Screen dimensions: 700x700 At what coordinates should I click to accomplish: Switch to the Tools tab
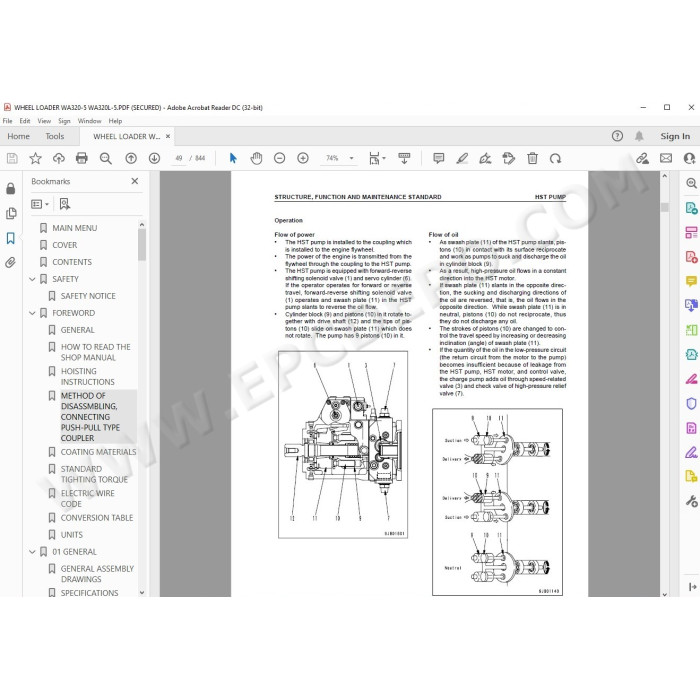55,136
